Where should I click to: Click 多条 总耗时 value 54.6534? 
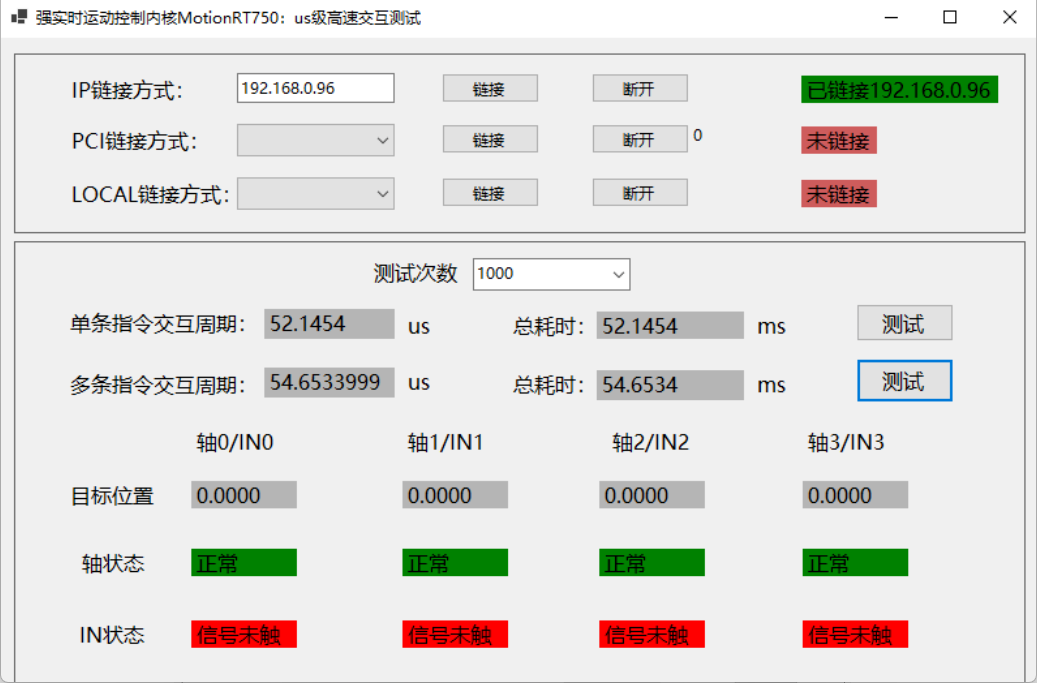pos(670,385)
